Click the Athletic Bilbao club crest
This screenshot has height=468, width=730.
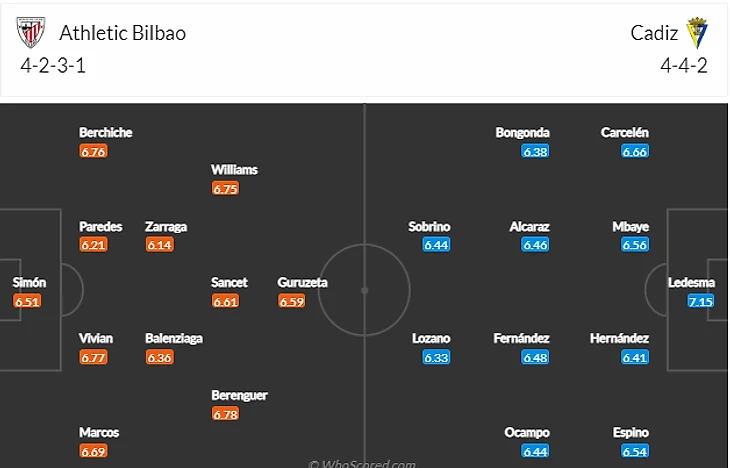[x=31, y=32]
